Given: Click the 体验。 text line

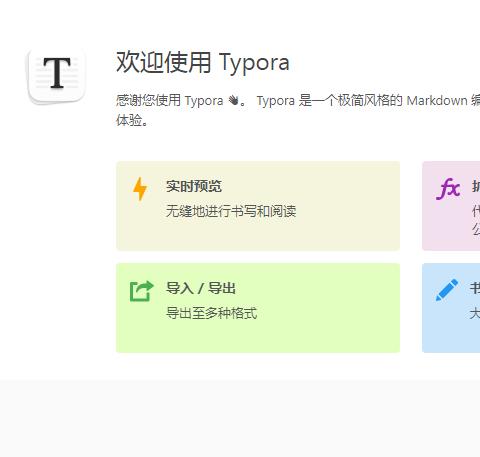Looking at the screenshot, I should (x=132, y=120).
